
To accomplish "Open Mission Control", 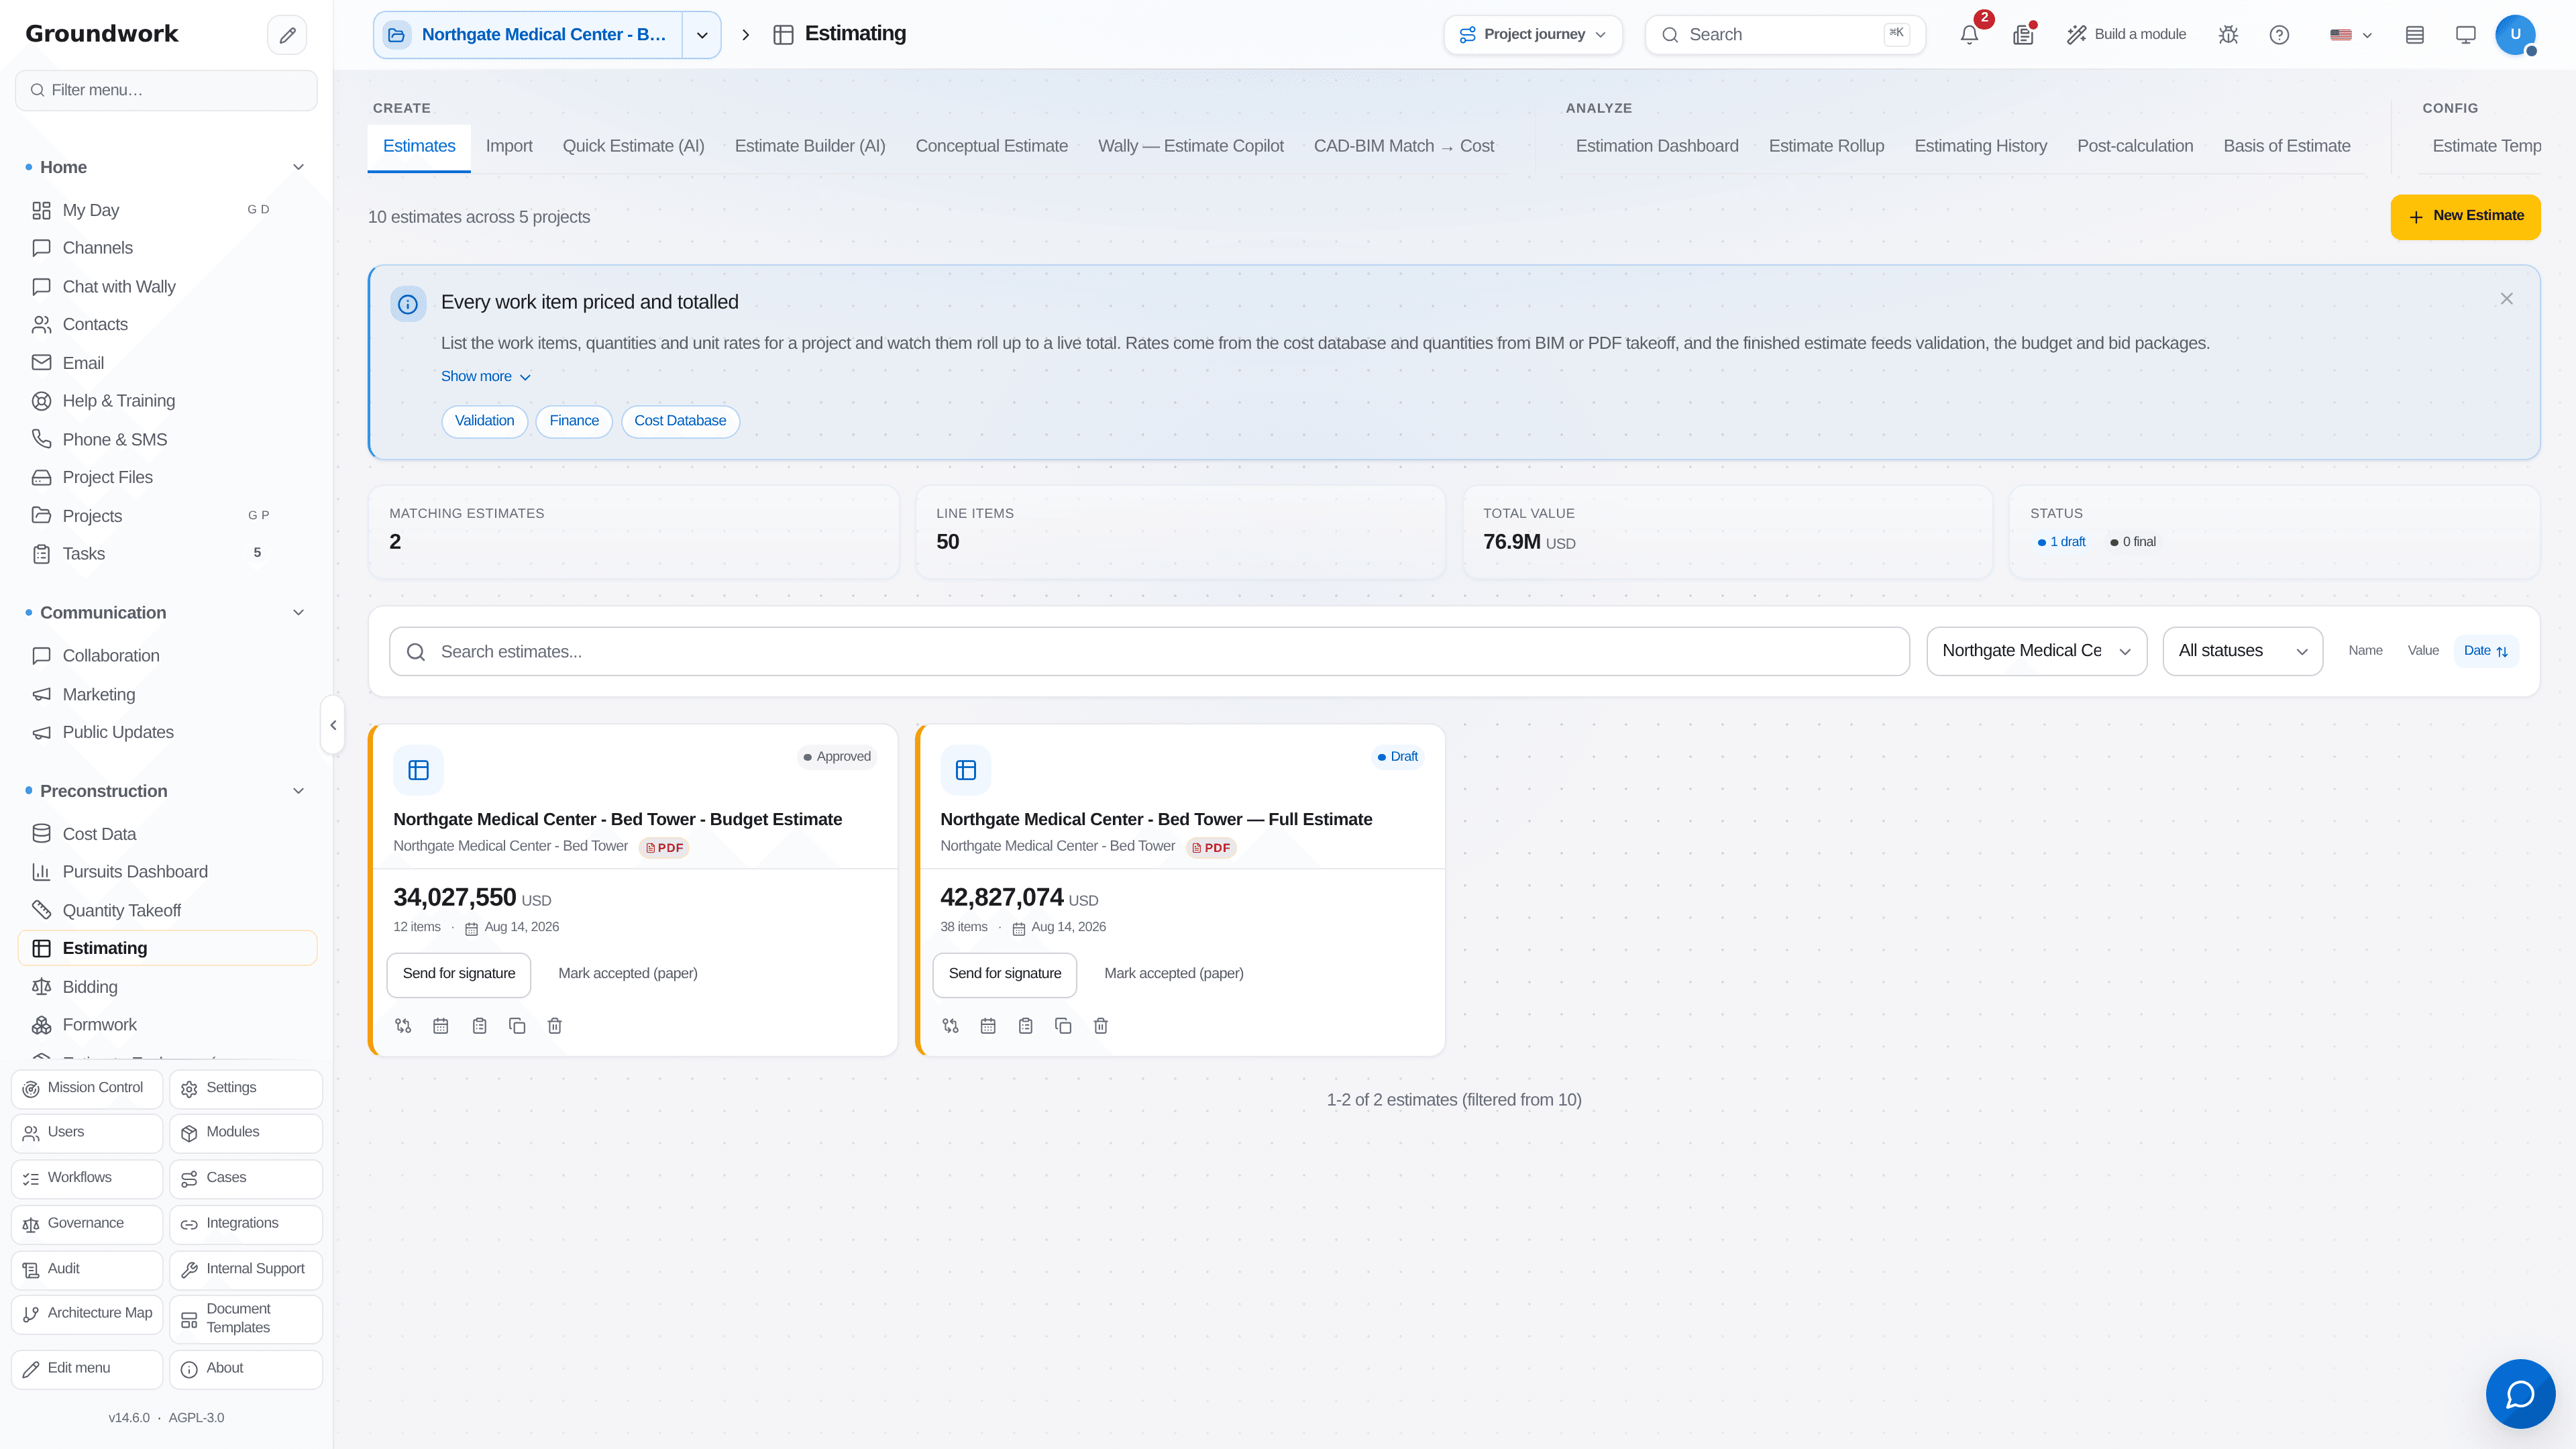I will point(87,1088).
